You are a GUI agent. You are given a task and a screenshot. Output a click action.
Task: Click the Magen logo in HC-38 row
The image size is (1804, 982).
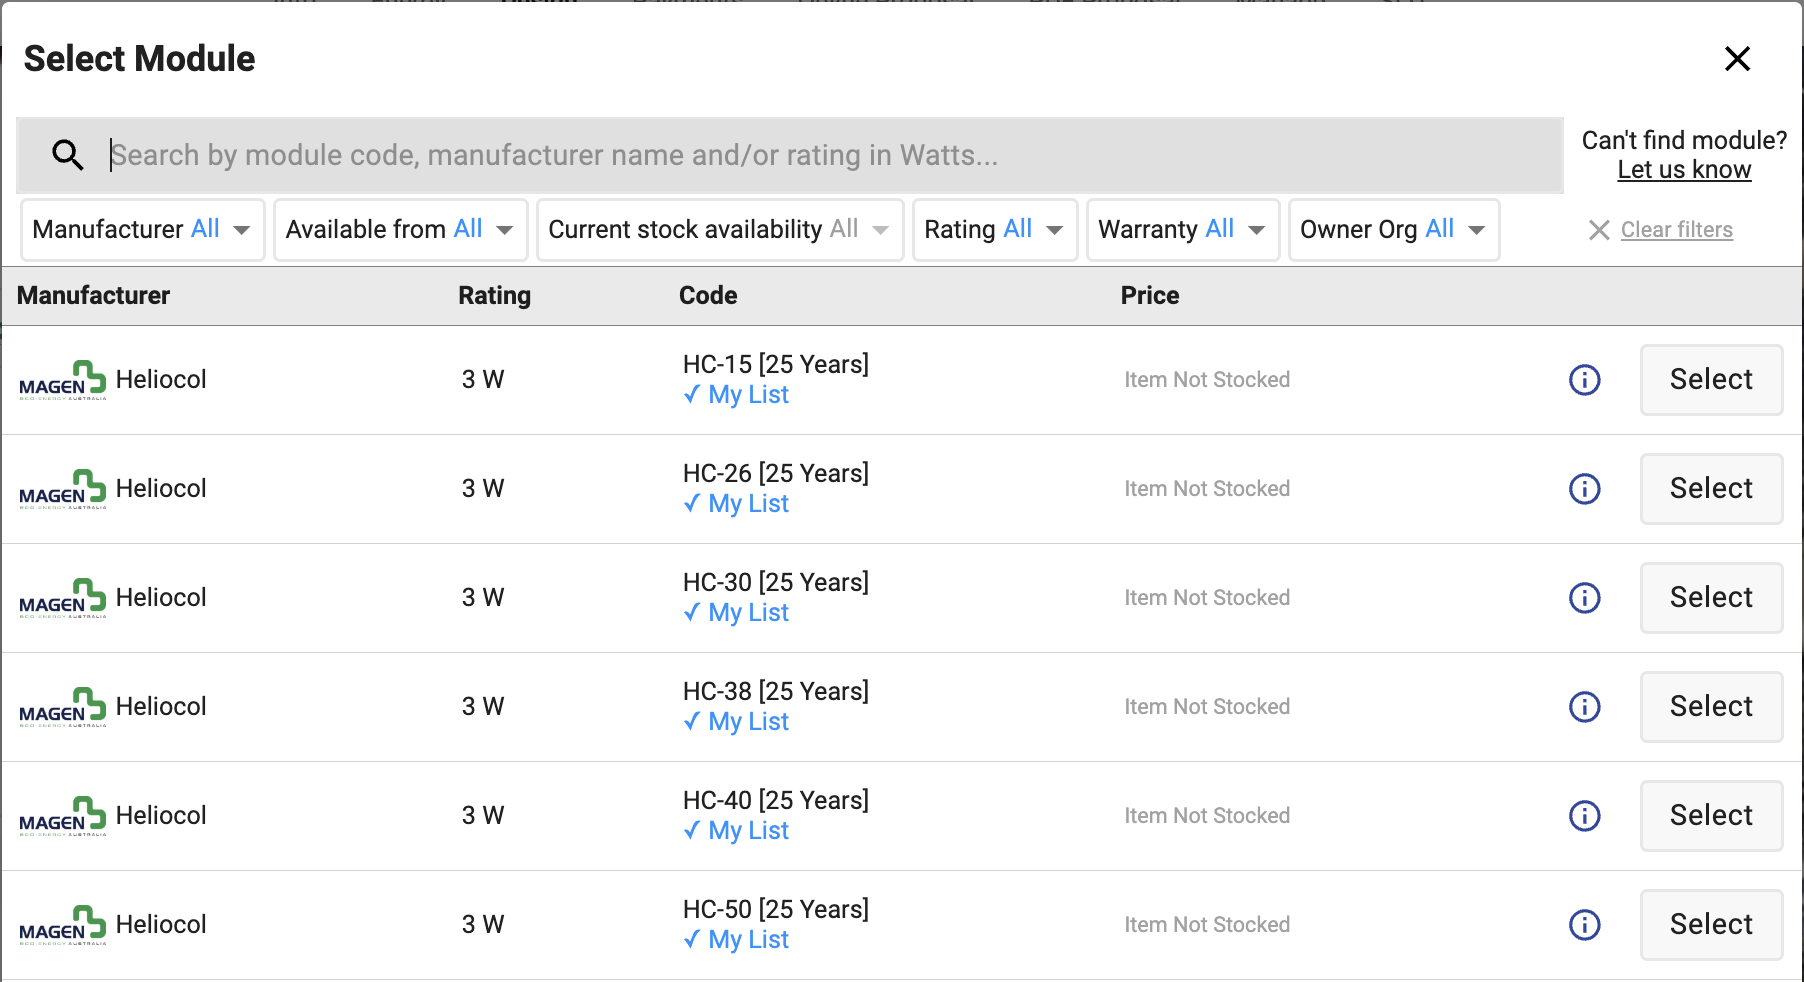62,707
